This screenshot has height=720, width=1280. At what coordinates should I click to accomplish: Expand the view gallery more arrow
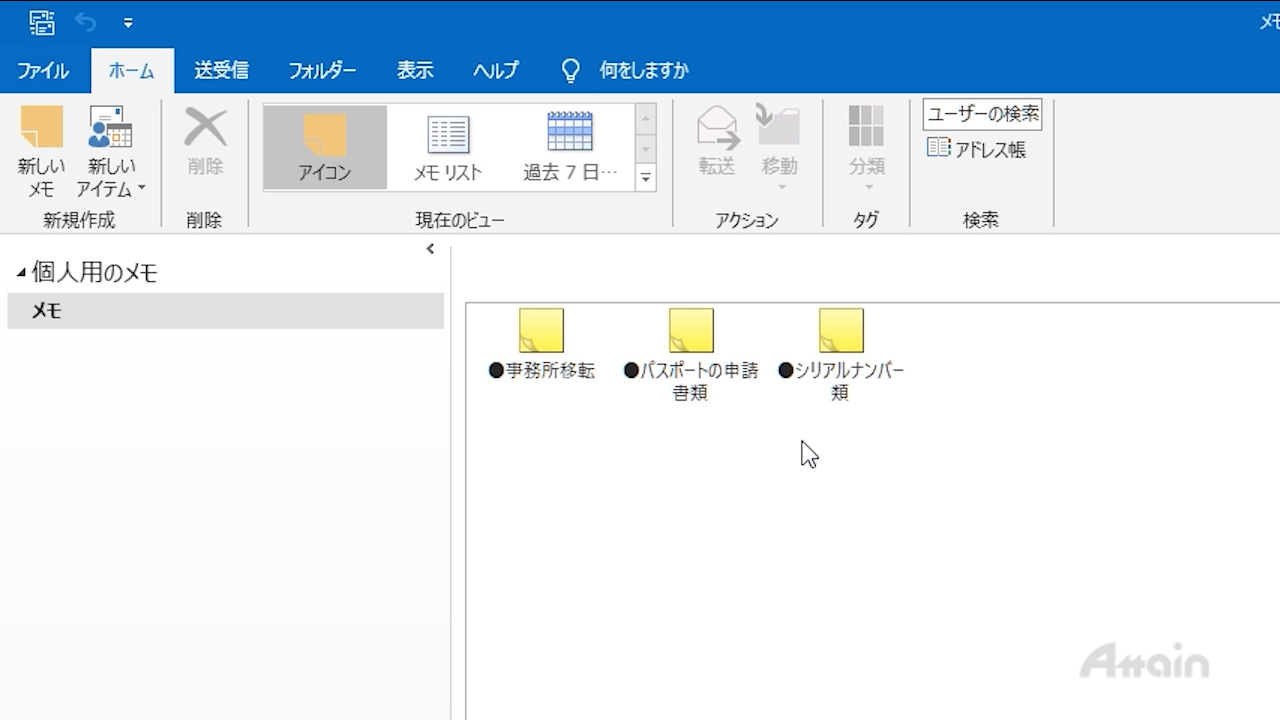[x=646, y=178]
